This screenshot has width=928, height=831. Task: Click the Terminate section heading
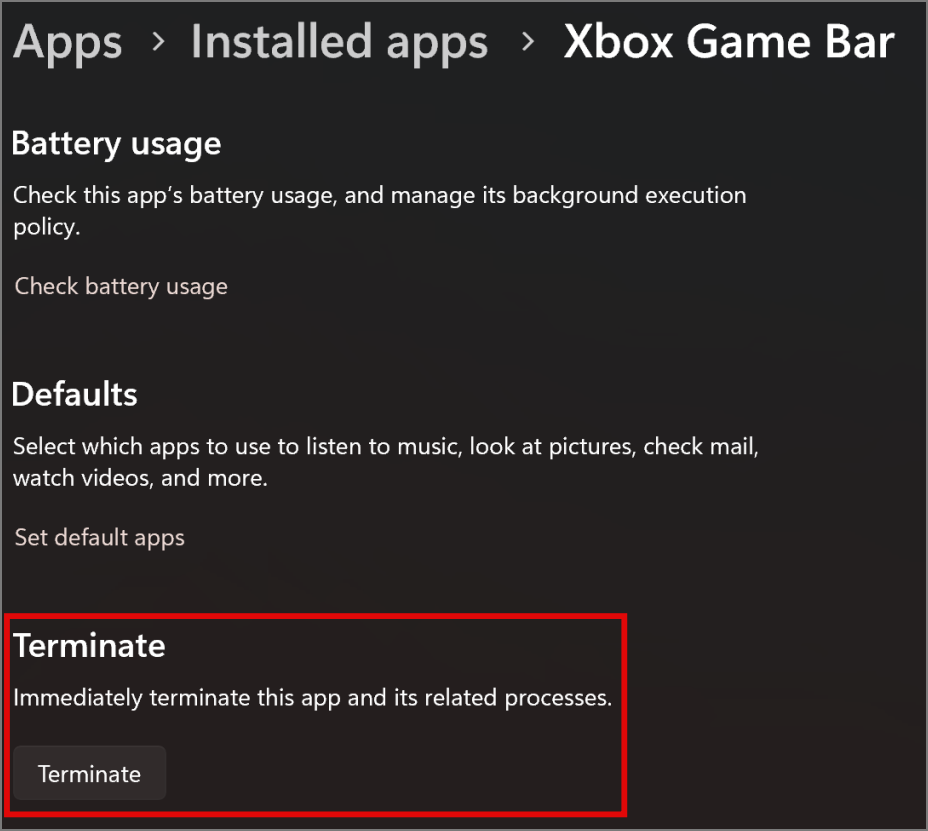click(x=89, y=646)
